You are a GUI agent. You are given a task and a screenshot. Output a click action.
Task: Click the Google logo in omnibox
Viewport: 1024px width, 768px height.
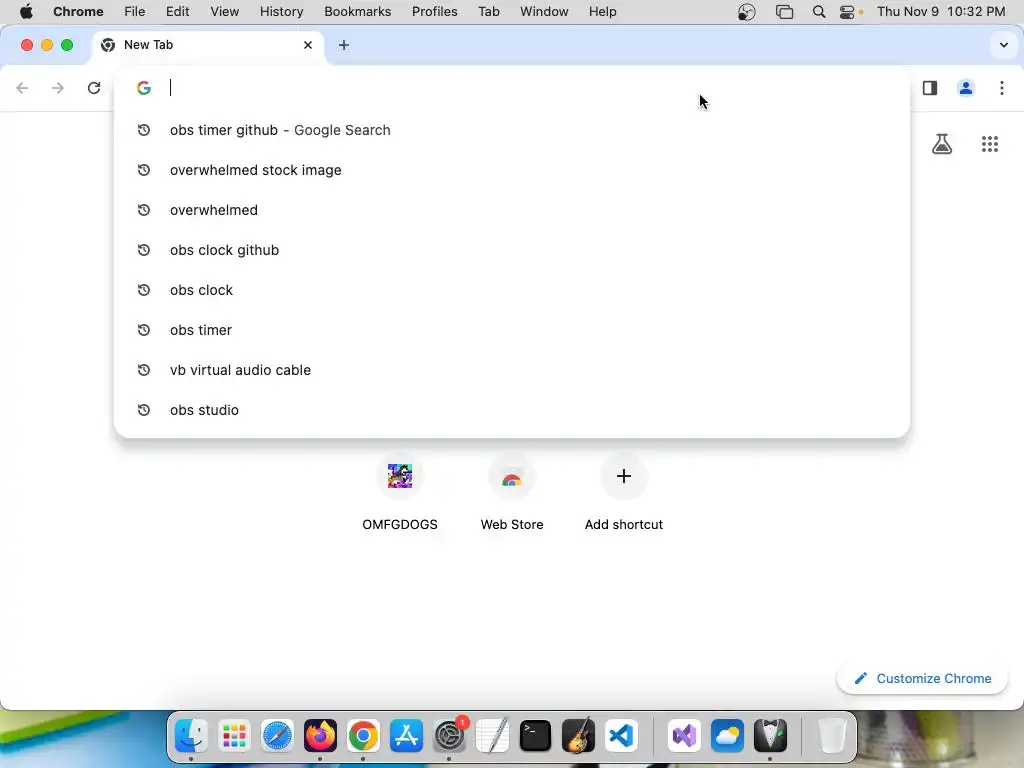click(x=144, y=88)
